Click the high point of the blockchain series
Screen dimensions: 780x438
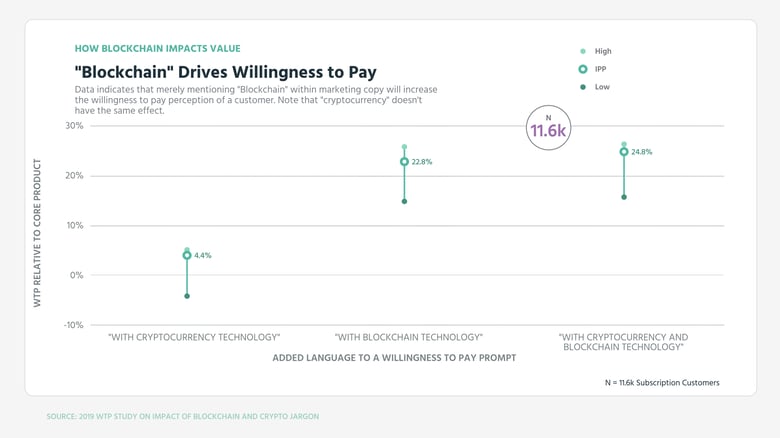[404, 147]
